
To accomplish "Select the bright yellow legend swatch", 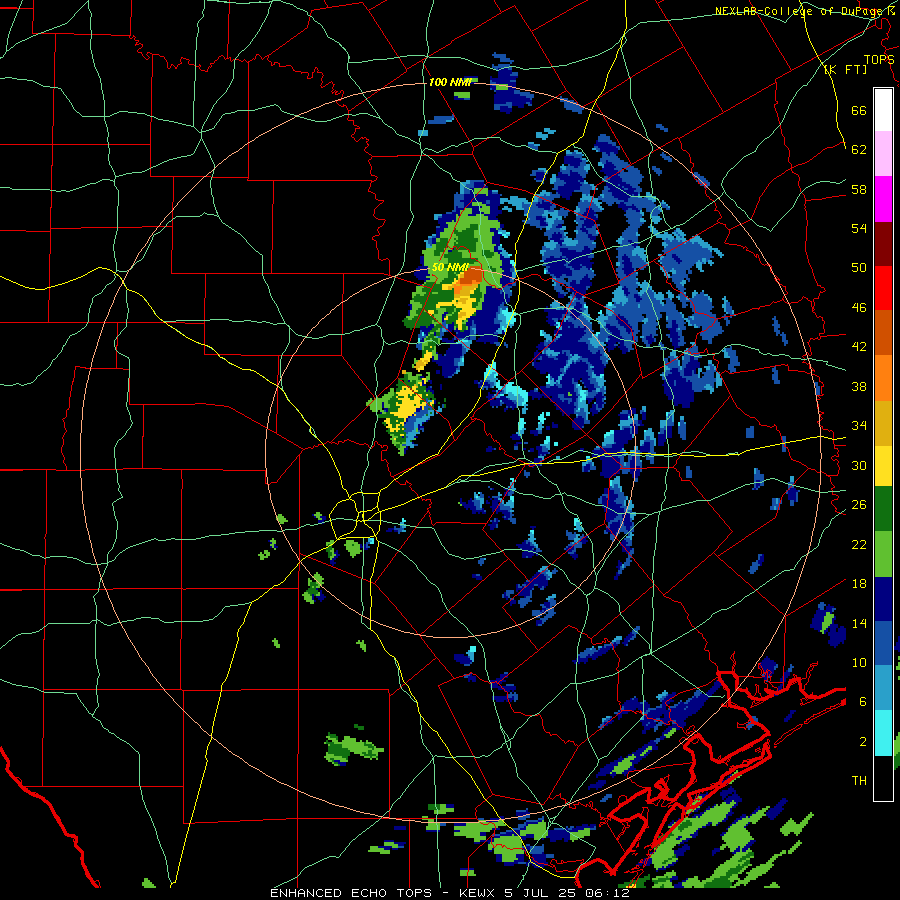I will point(883,466).
